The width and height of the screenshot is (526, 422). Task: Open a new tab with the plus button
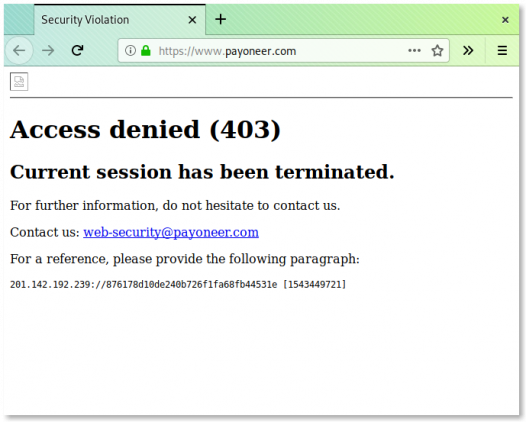(220, 19)
